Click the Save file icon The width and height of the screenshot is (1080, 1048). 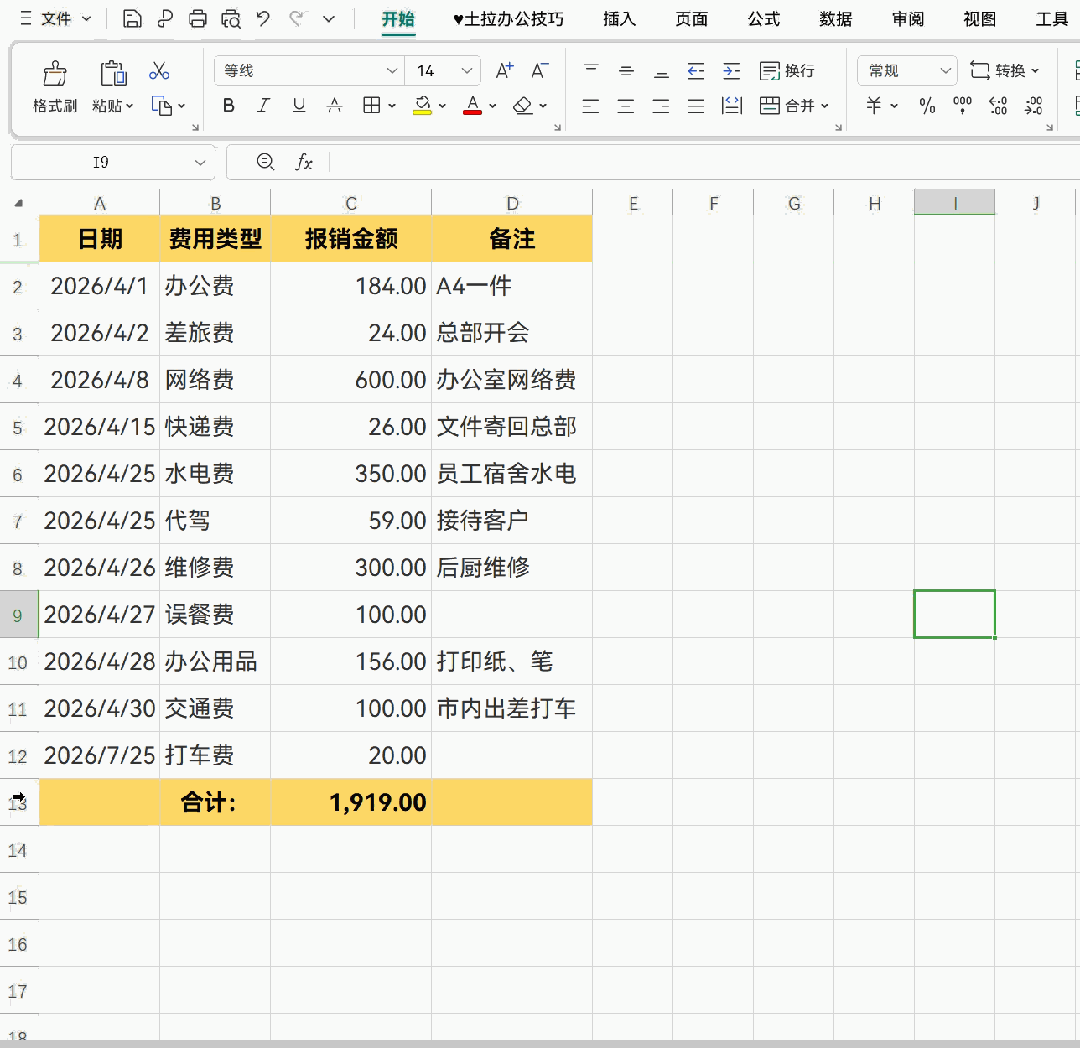pyautogui.click(x=132, y=19)
